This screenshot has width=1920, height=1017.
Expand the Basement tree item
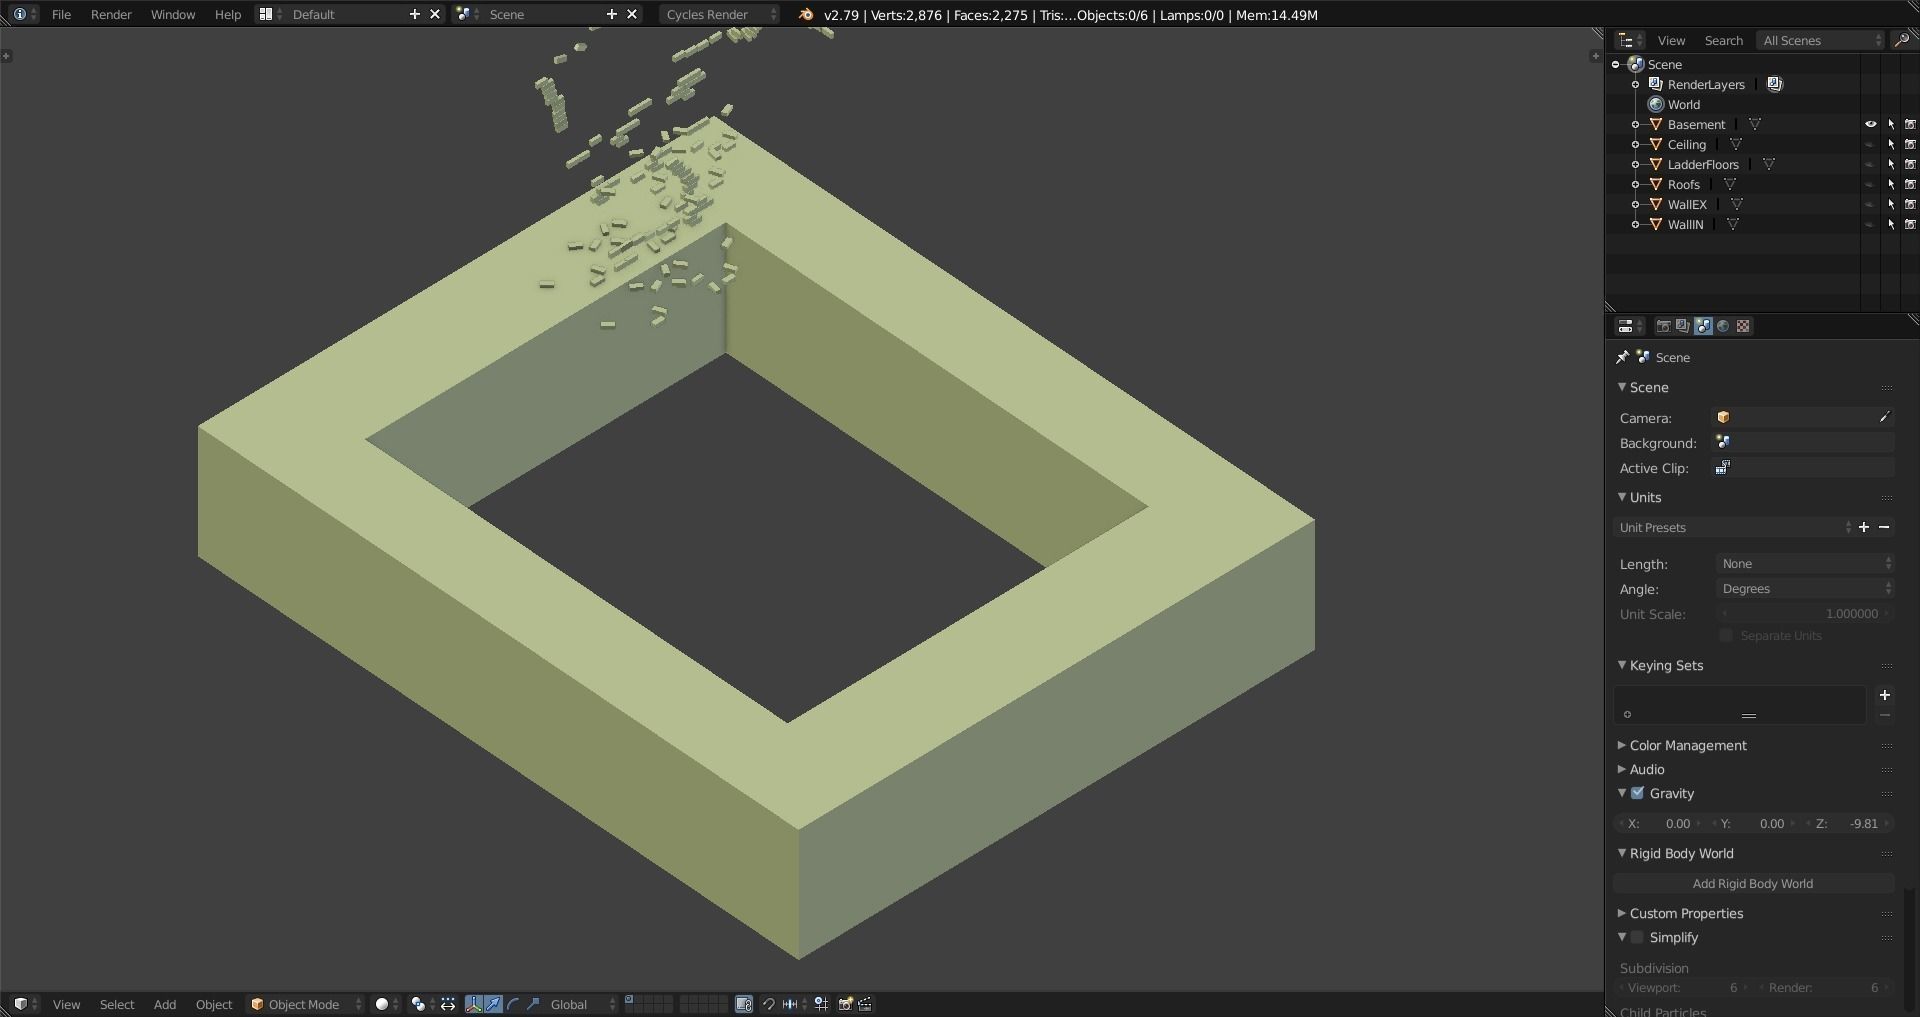click(1635, 124)
